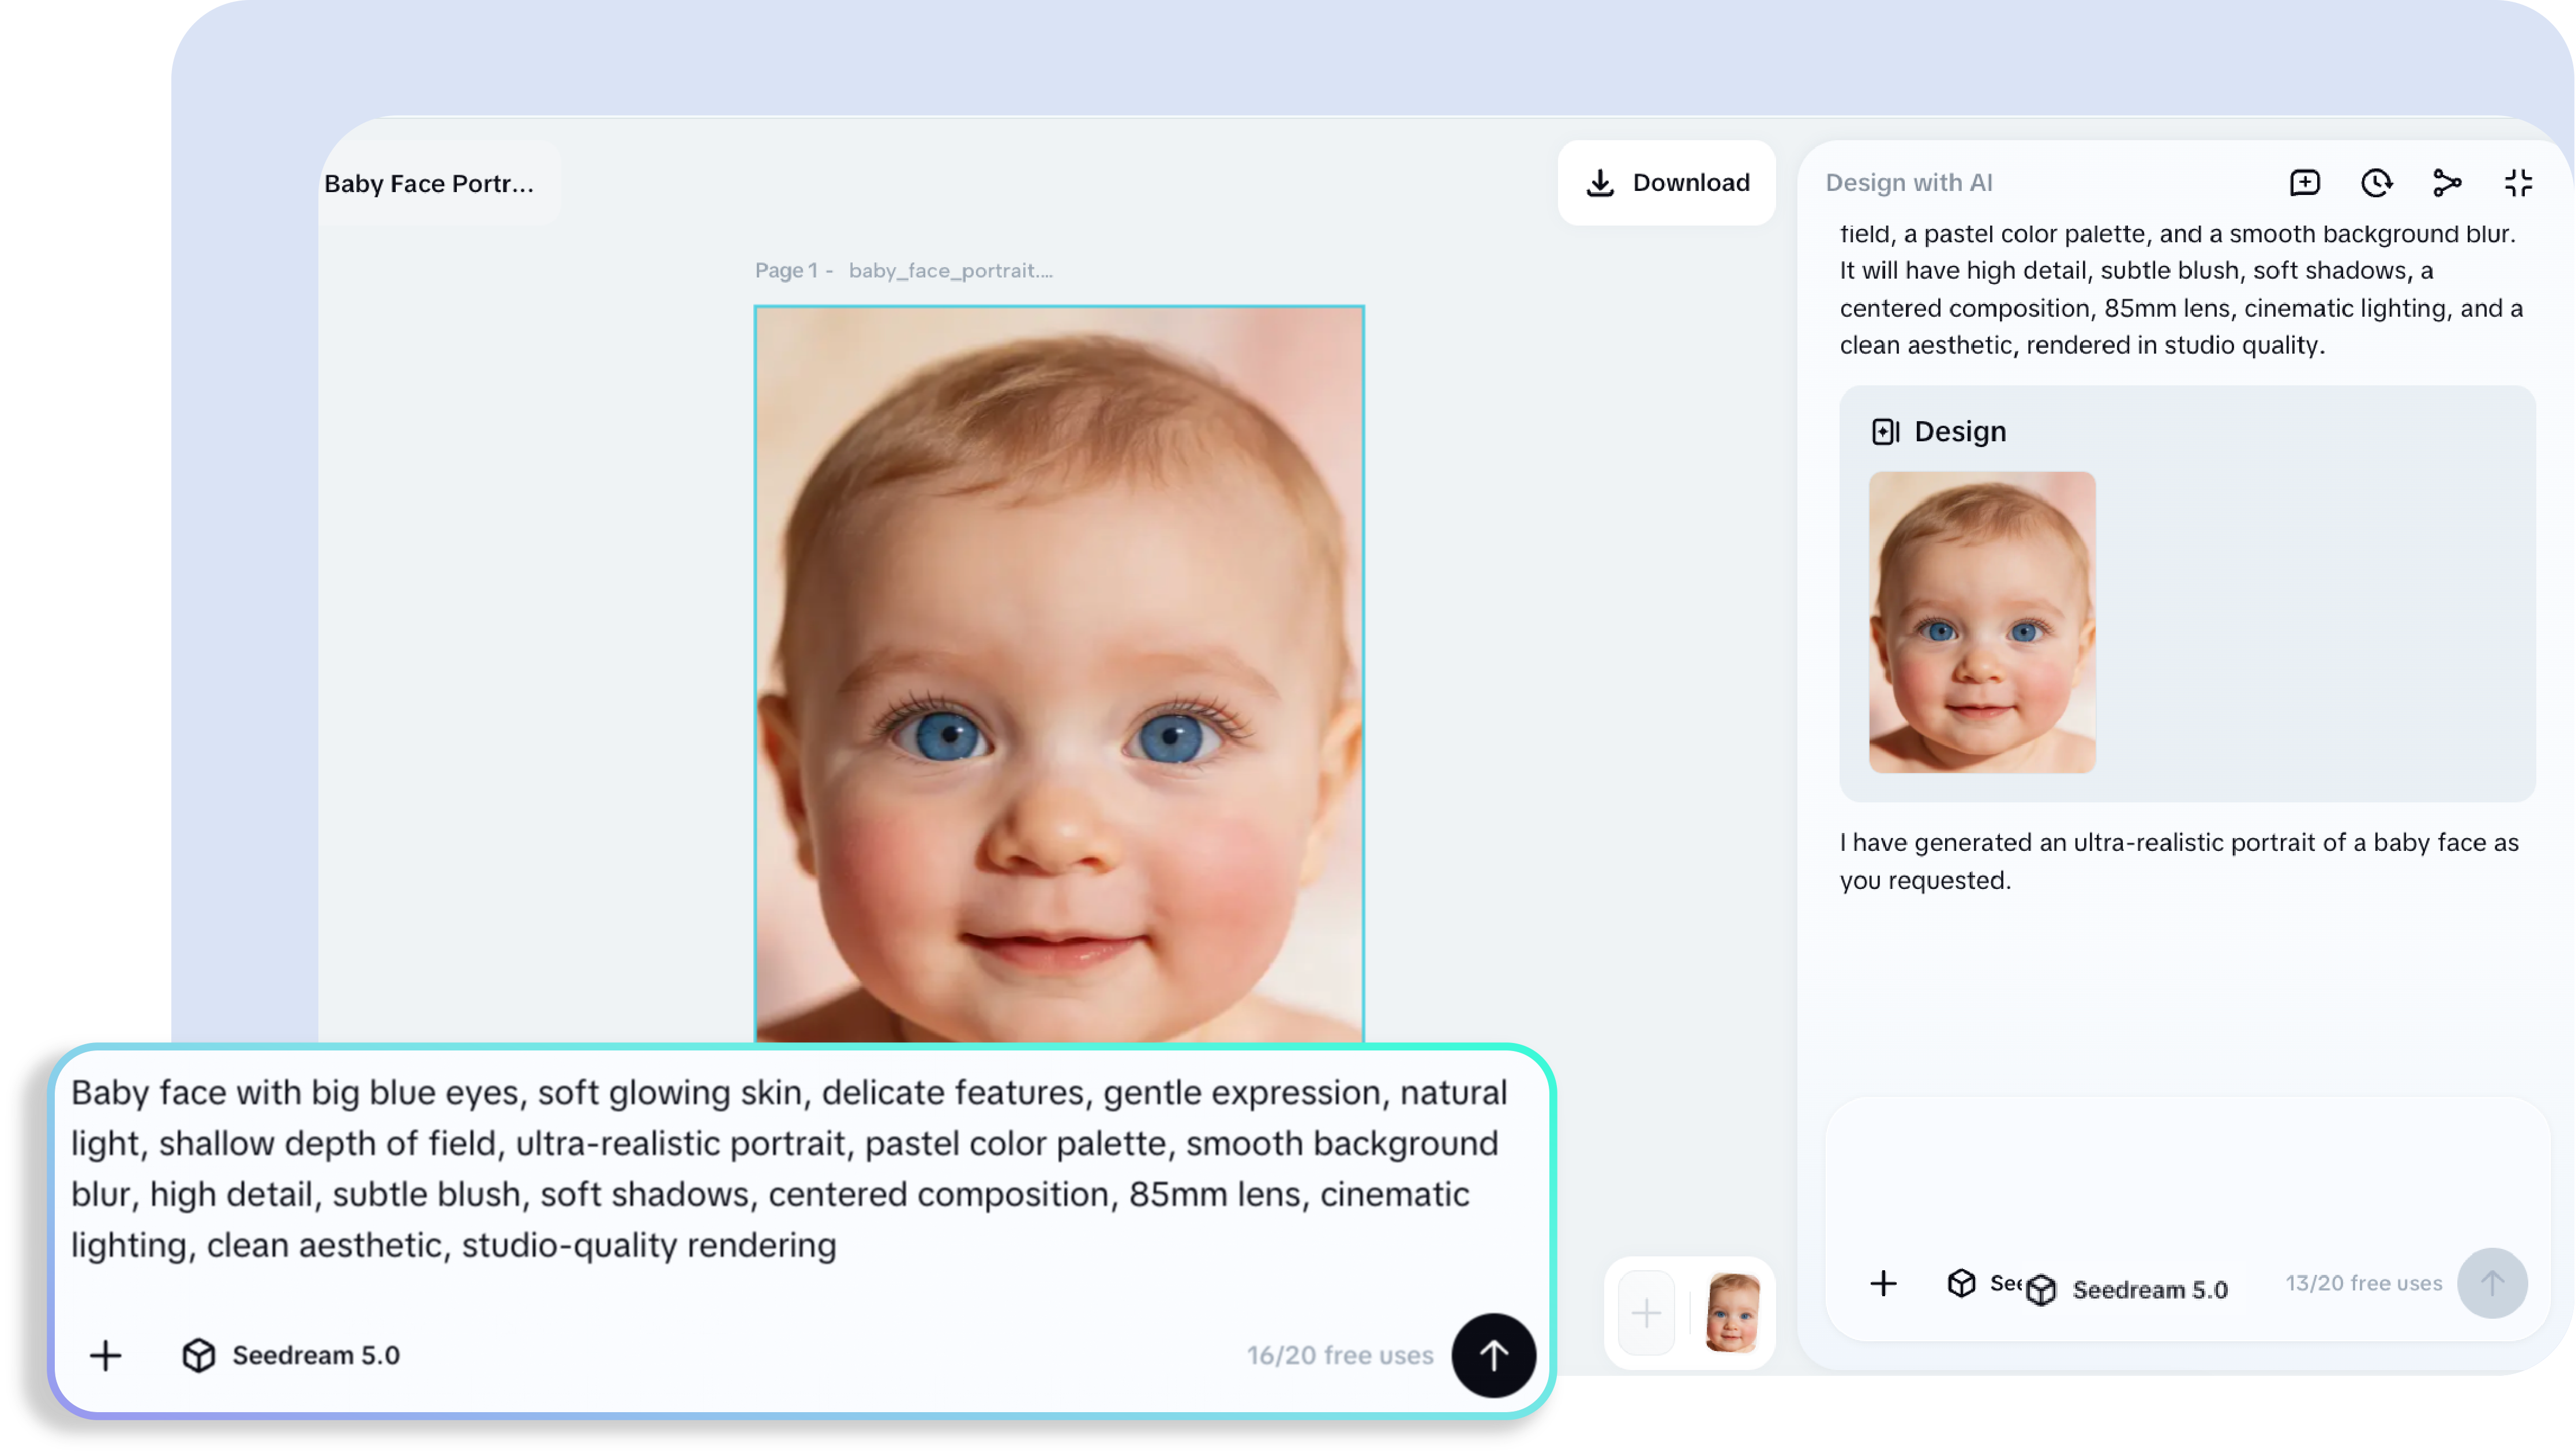Image resolution: width=2575 pixels, height=1456 pixels.
Task: Click the baby_face_portrait page label
Action: coord(950,270)
